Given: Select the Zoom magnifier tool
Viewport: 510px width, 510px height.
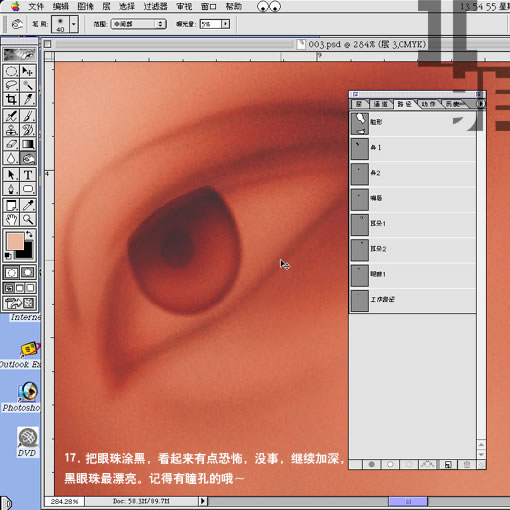Looking at the screenshot, I should pyautogui.click(x=28, y=219).
